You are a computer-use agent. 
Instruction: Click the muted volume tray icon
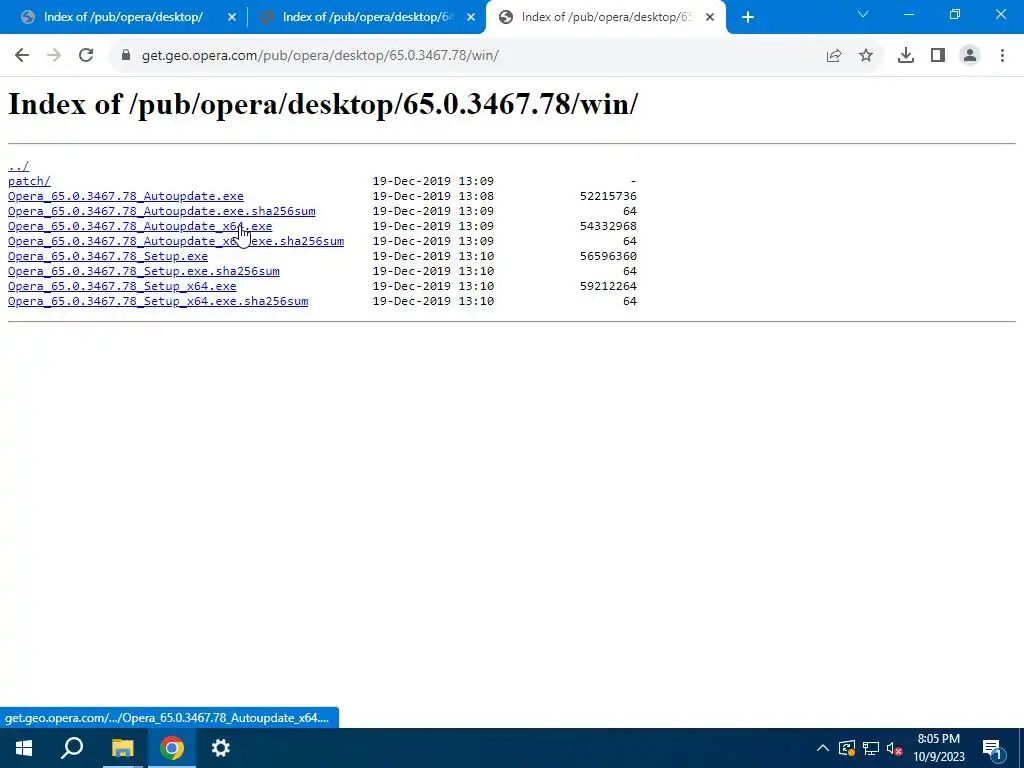tap(895, 748)
